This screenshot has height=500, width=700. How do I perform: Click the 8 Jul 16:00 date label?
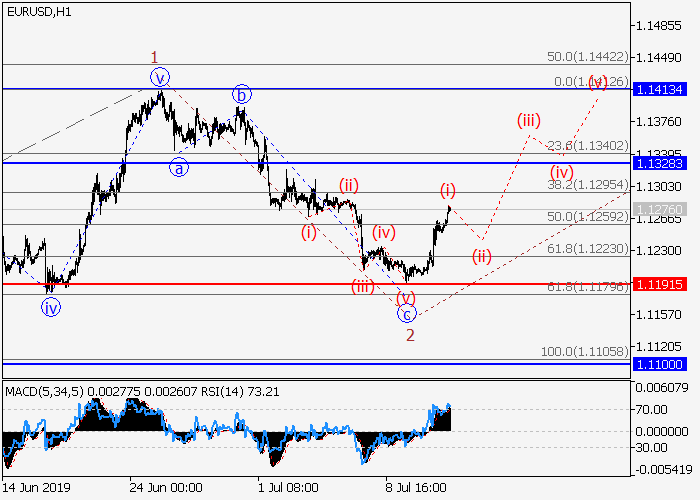point(419,488)
